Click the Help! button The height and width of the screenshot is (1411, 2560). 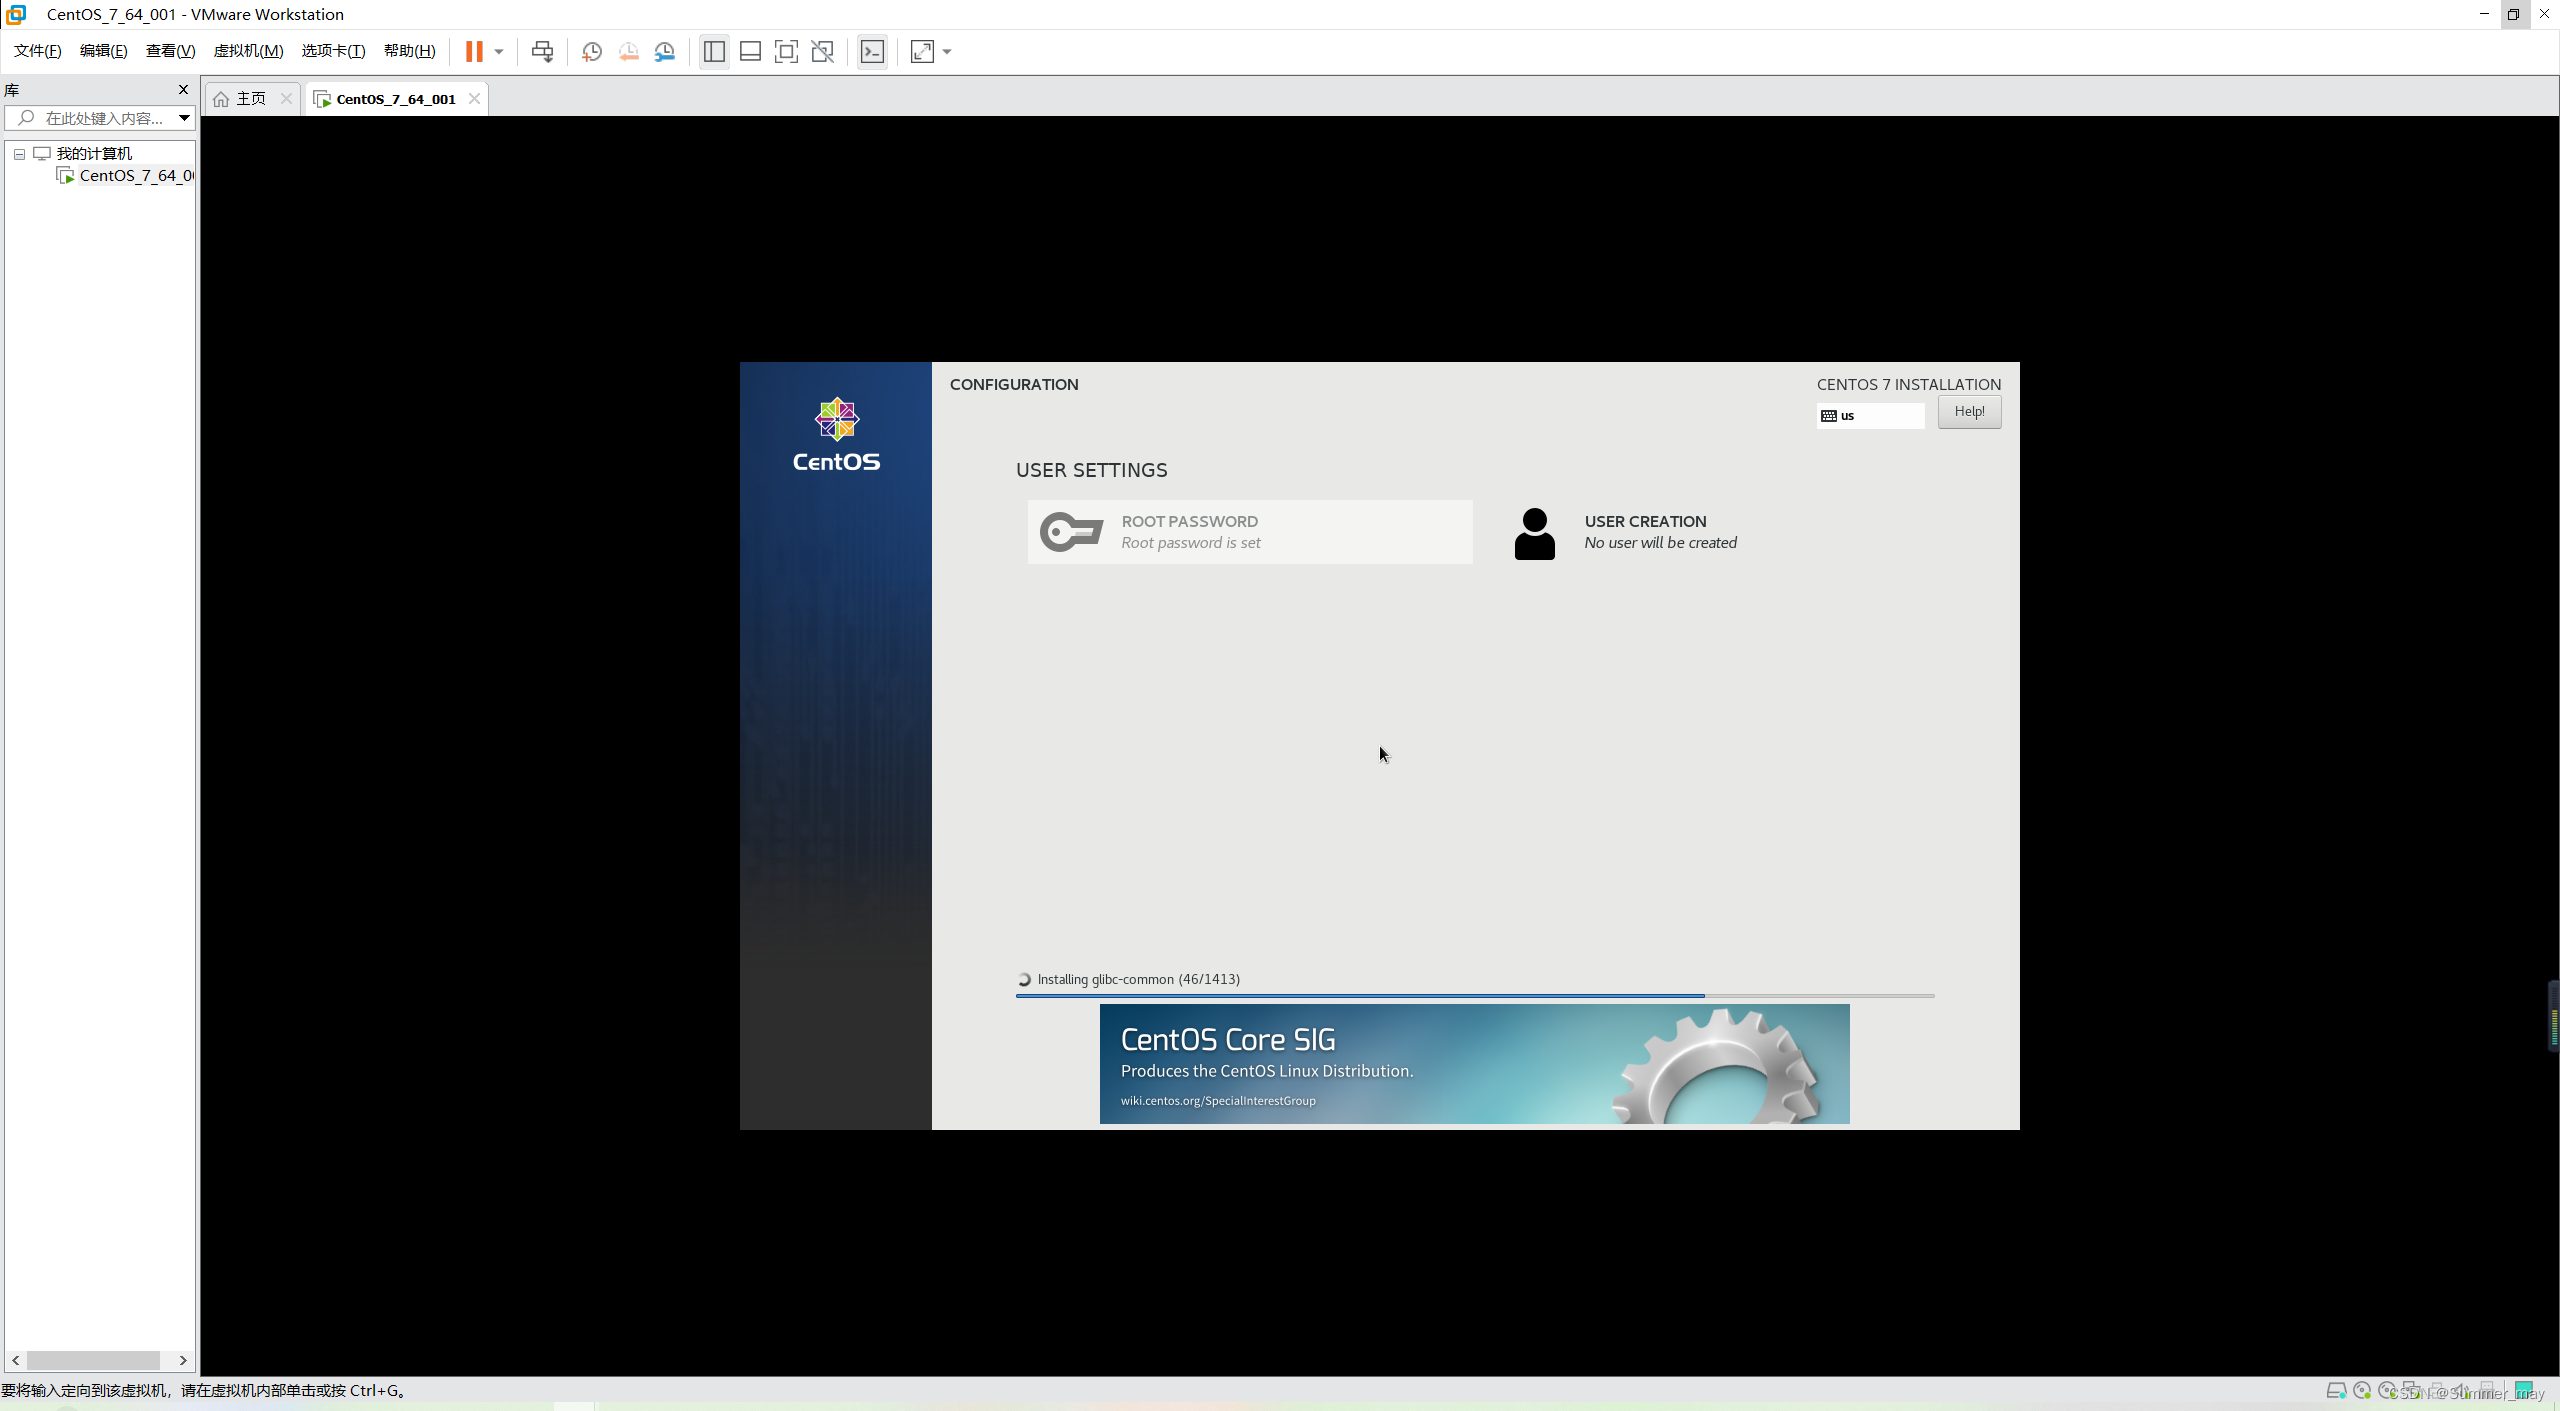1969,411
